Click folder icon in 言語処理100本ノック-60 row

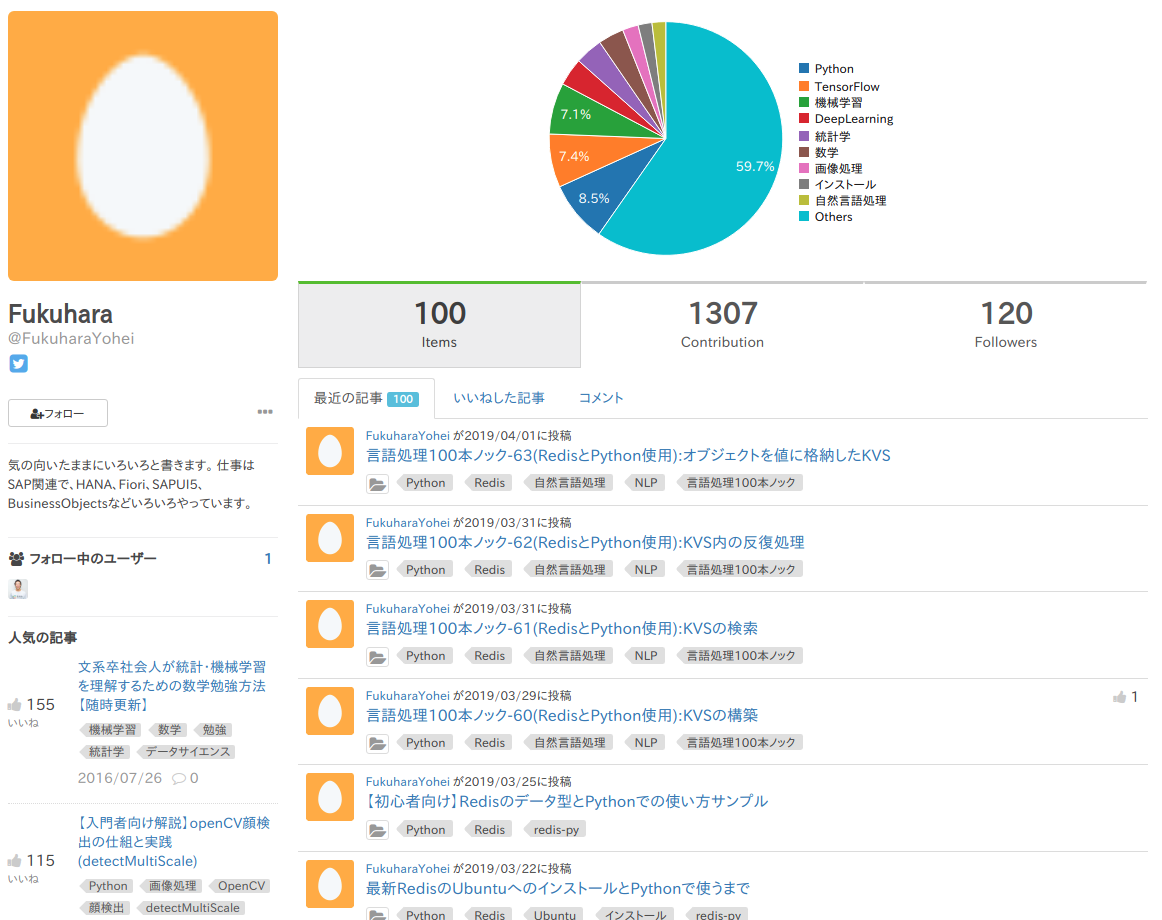tap(377, 744)
